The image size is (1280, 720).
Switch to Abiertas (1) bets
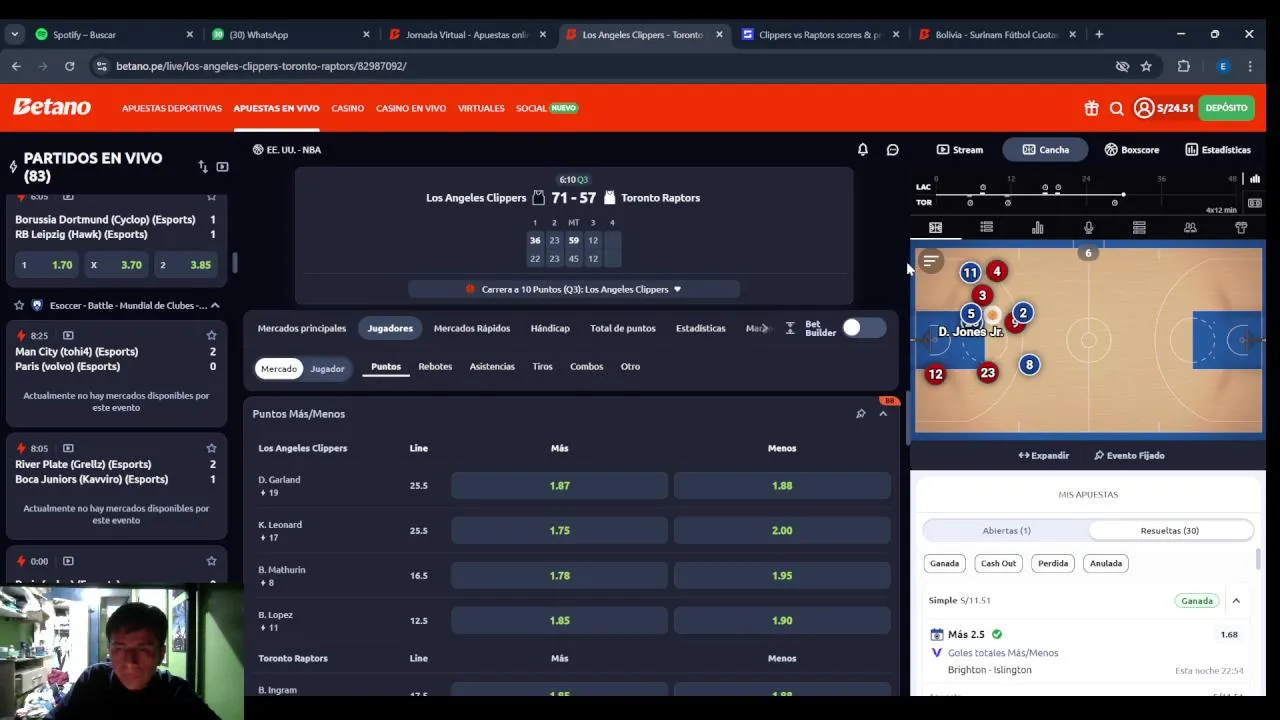coord(1006,531)
